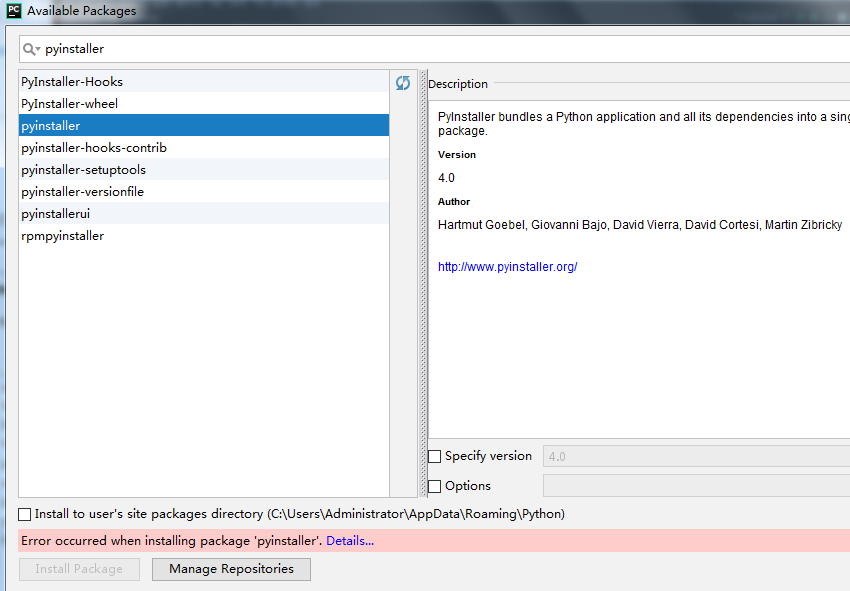Click the error message text about 'pyinstaller'
This screenshot has width=850, height=591.
click(171, 541)
